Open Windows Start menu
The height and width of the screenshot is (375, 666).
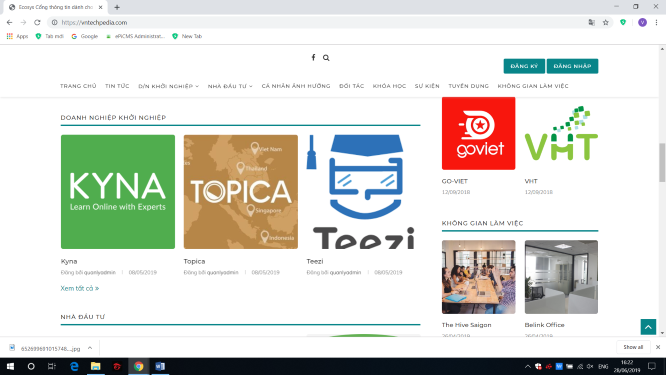(x=10, y=366)
